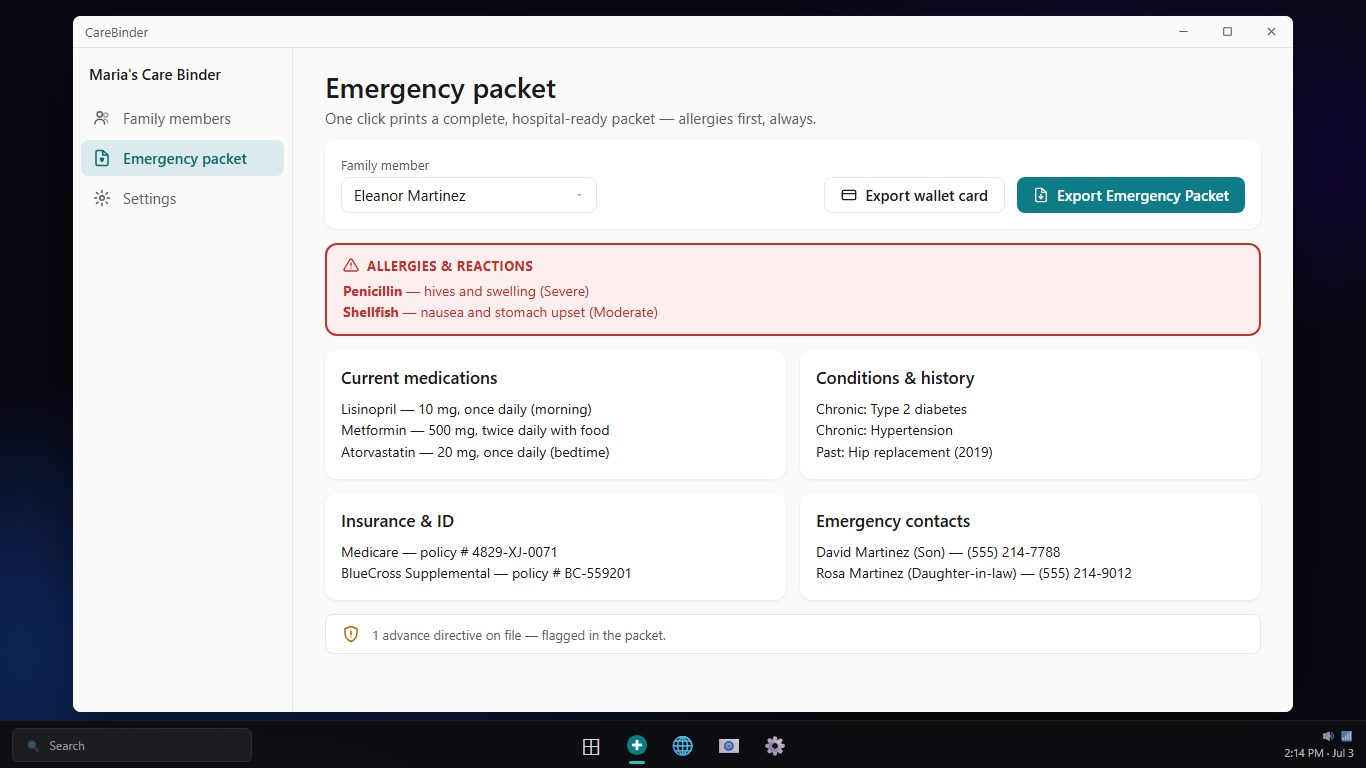Click Atorvastatin — 20 mg medication line
This screenshot has width=1366, height=768.
(475, 452)
